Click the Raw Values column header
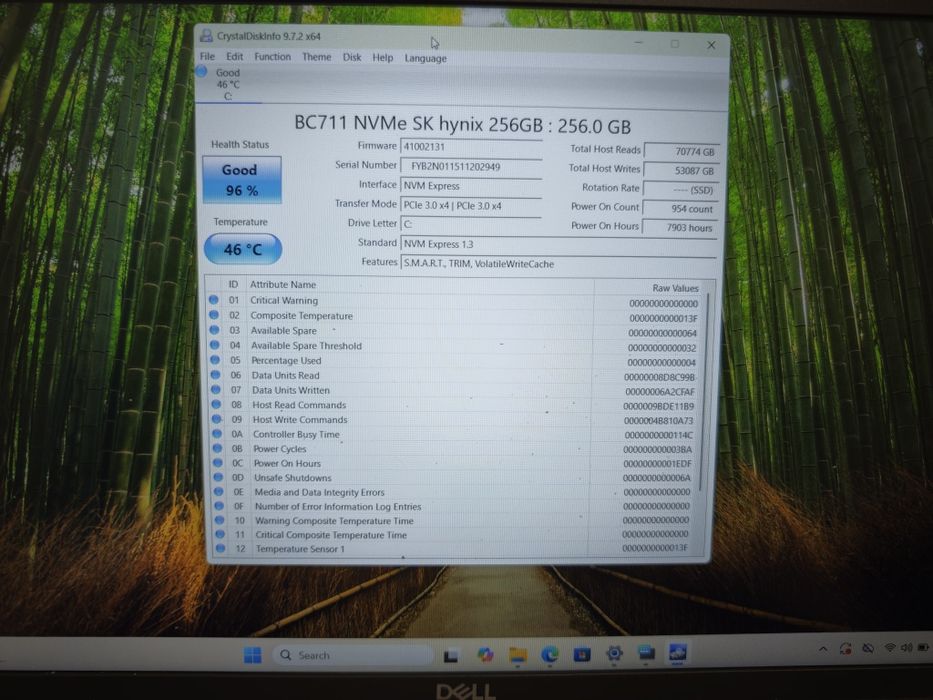933x700 pixels. (675, 288)
